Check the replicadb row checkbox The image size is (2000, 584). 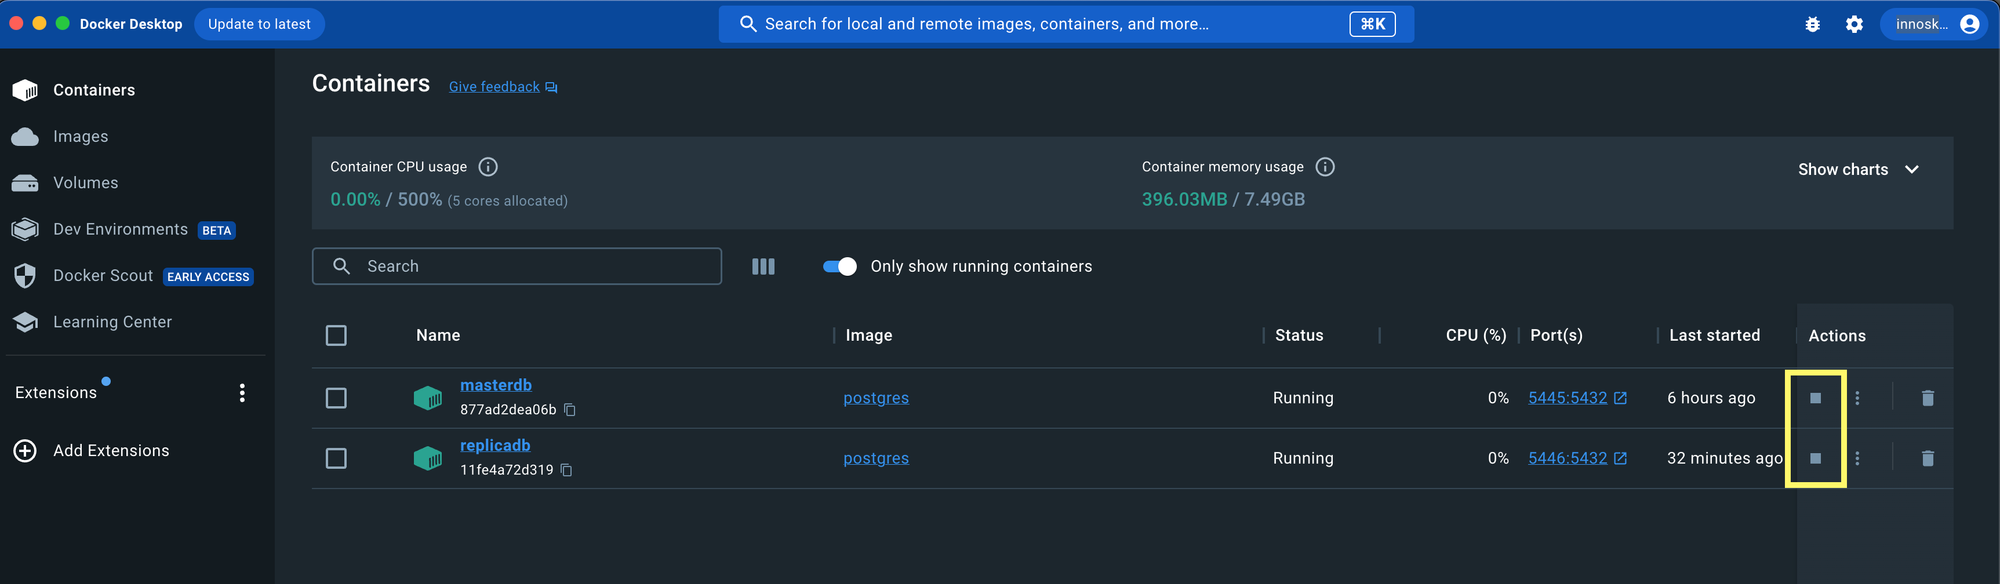[336, 458]
